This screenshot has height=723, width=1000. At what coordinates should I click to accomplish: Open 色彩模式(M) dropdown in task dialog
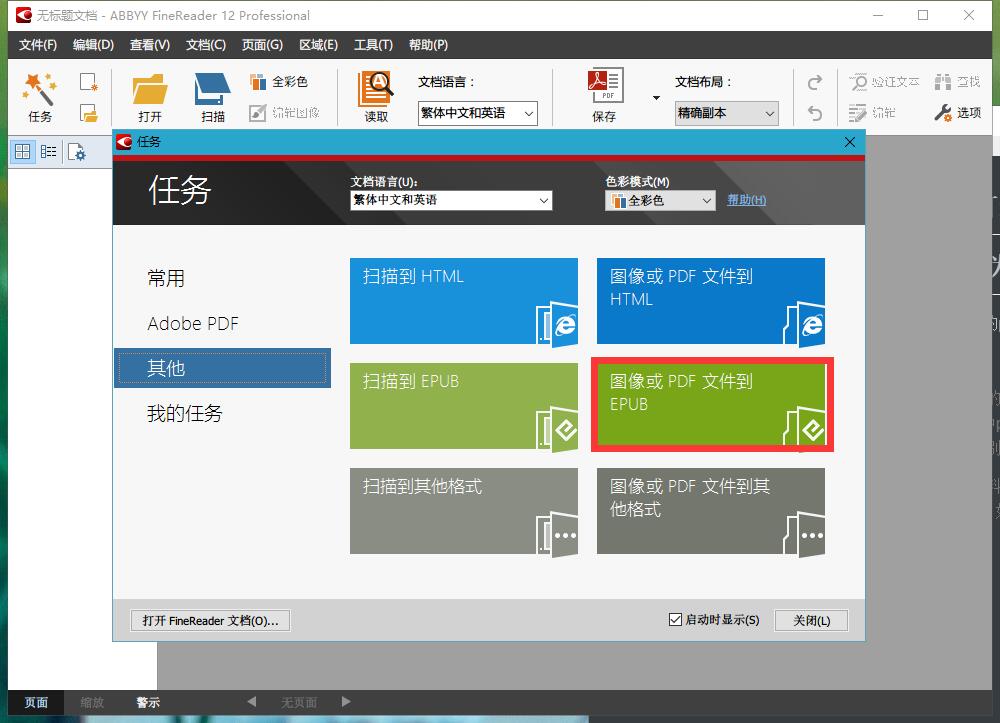click(x=660, y=201)
